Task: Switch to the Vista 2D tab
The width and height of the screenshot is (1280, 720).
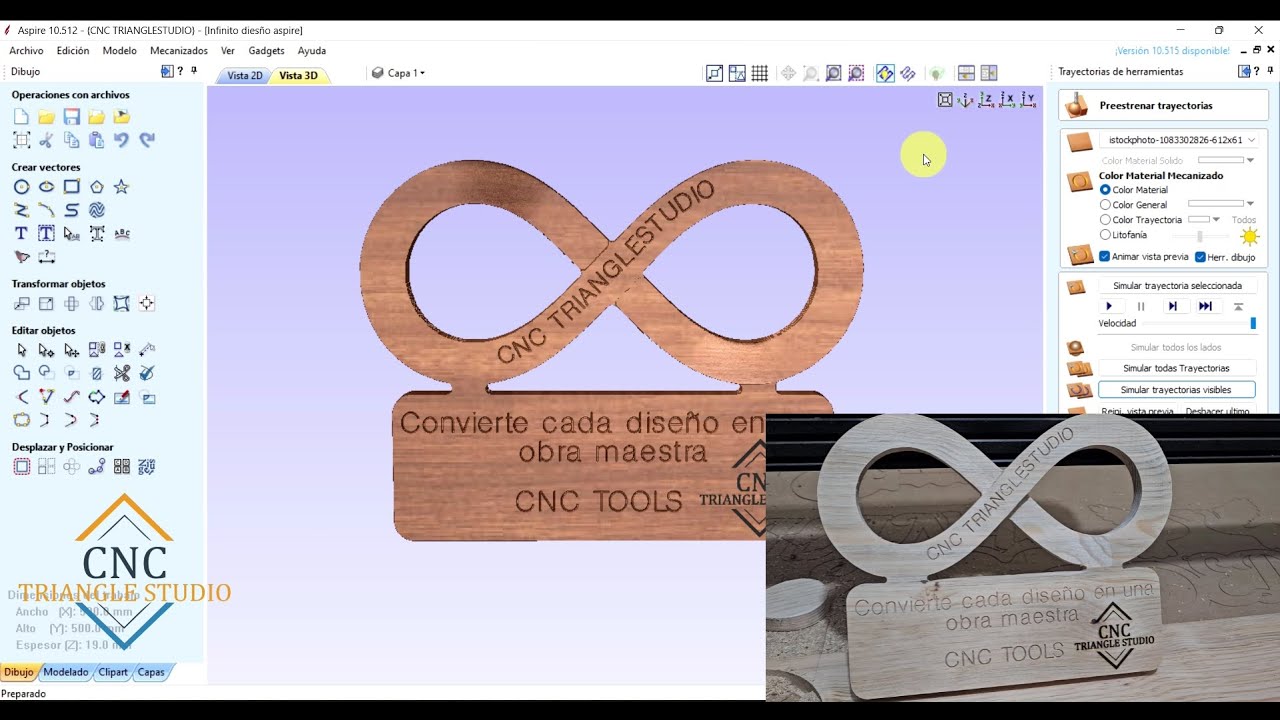Action: 244,76
